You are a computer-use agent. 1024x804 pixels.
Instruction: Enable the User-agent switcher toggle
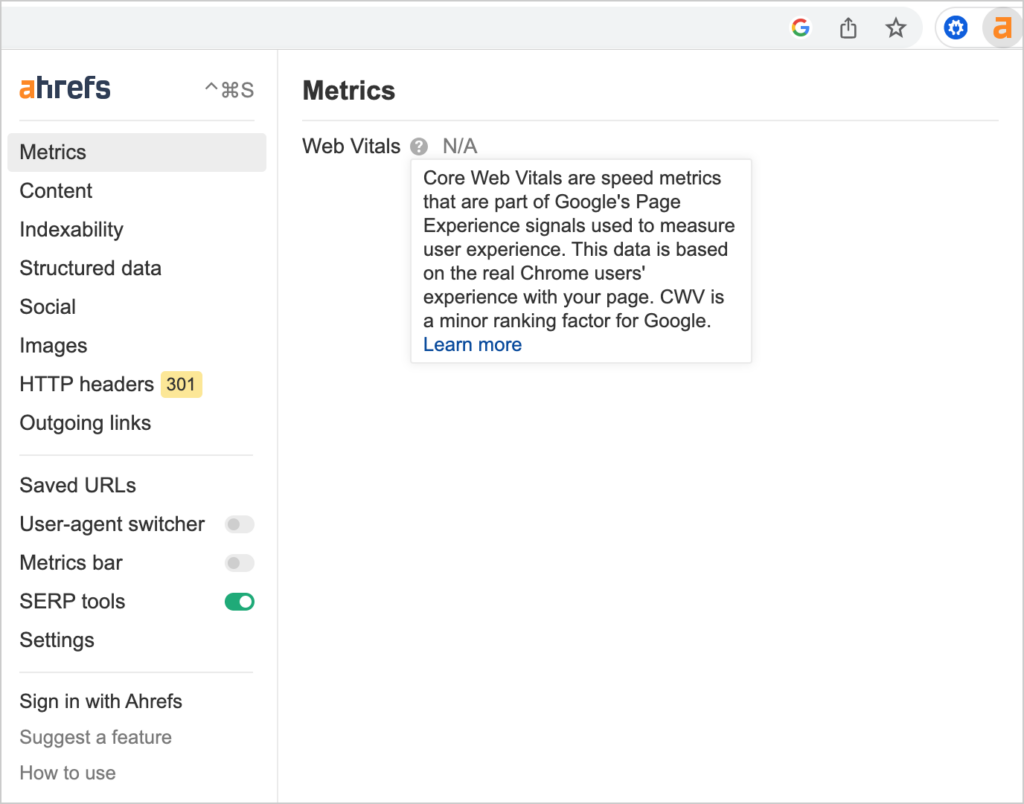239,524
